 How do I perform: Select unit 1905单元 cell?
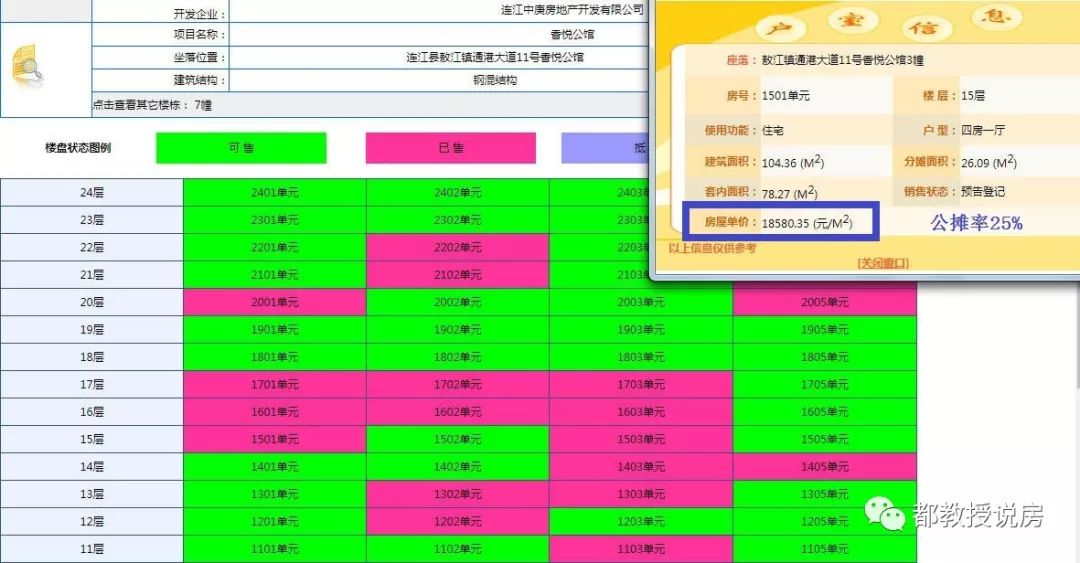click(824, 330)
